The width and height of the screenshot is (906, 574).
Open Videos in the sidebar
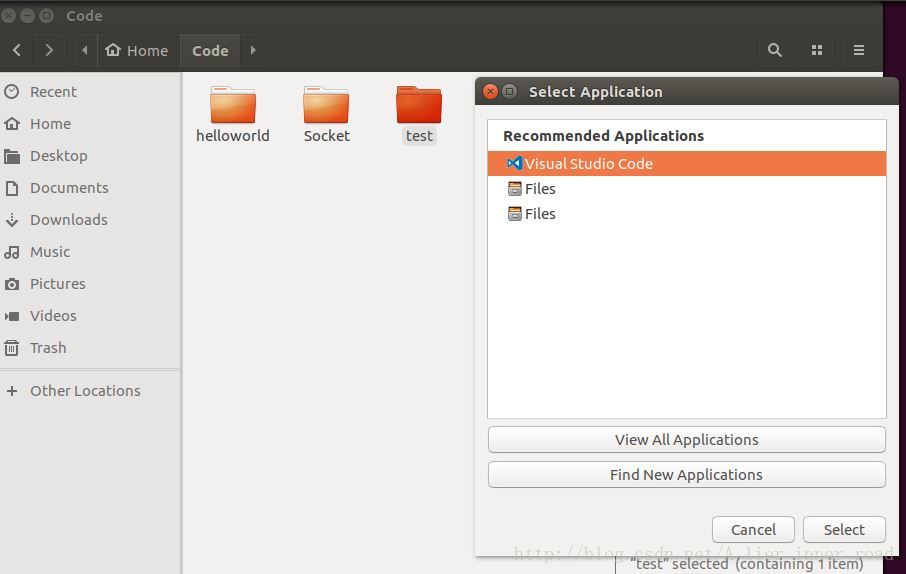coord(90,316)
